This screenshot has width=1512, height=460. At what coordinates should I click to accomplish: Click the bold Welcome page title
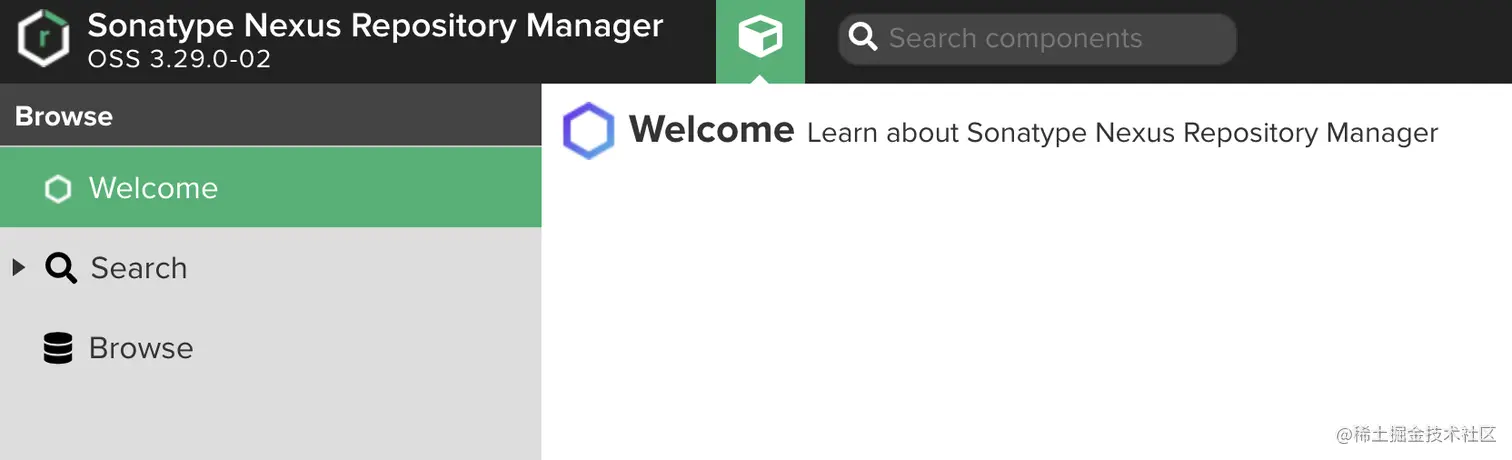(711, 130)
